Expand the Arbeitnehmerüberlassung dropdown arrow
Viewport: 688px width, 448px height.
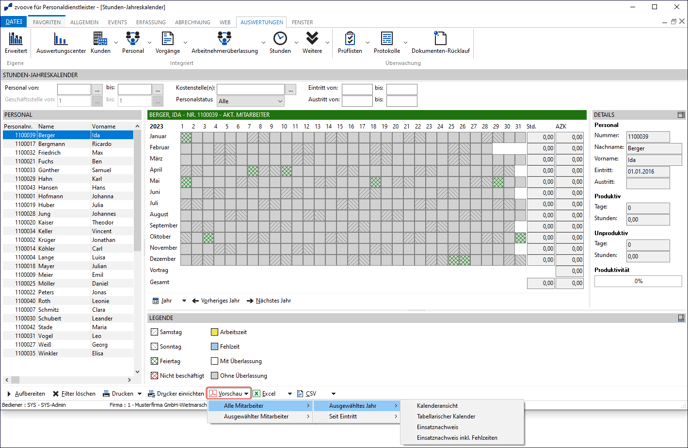[x=263, y=43]
